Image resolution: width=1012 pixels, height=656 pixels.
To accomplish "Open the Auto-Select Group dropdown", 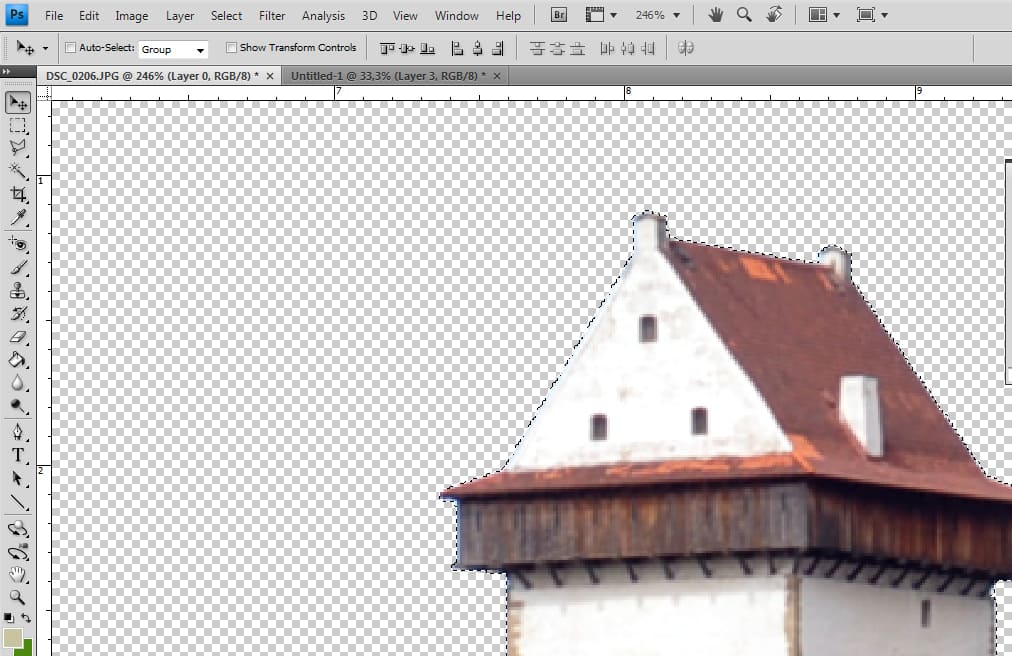I will point(173,49).
